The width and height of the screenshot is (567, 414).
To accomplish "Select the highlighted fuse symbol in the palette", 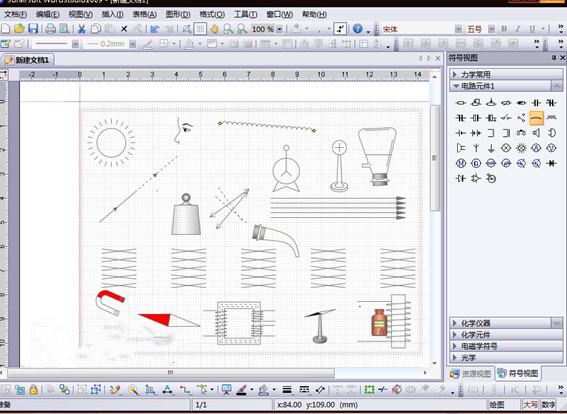I will [x=536, y=118].
